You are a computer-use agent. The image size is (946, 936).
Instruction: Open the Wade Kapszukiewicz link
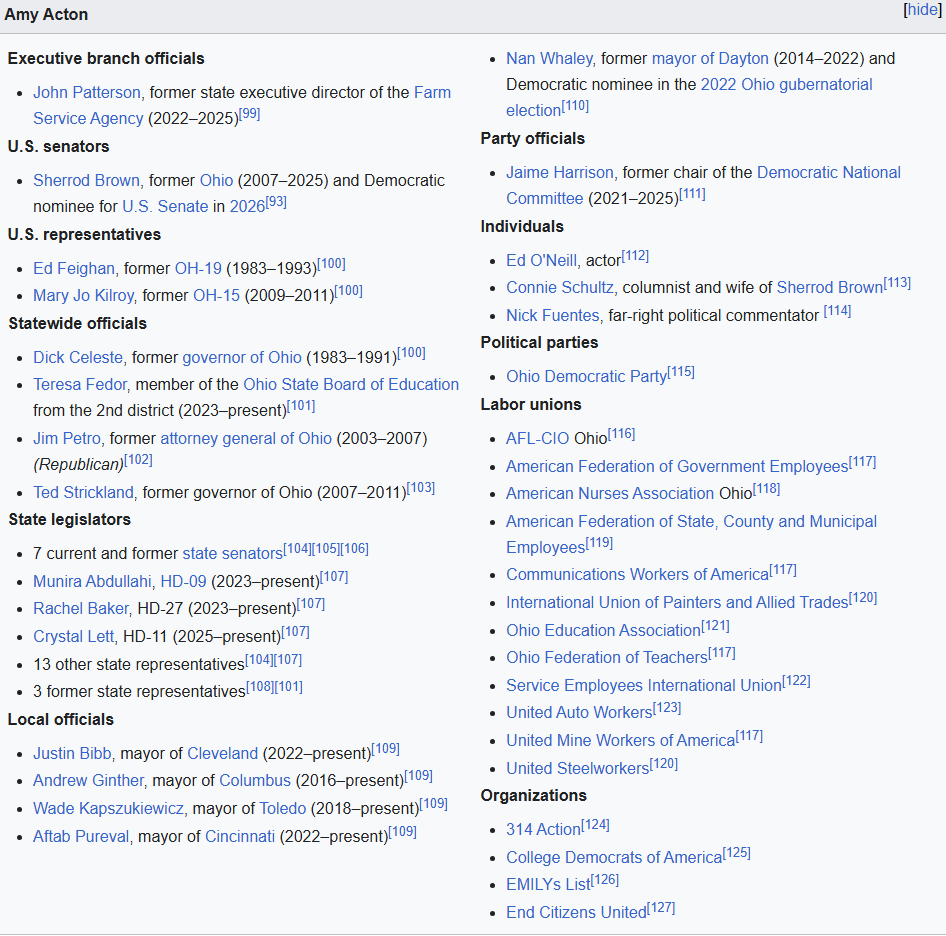point(109,809)
